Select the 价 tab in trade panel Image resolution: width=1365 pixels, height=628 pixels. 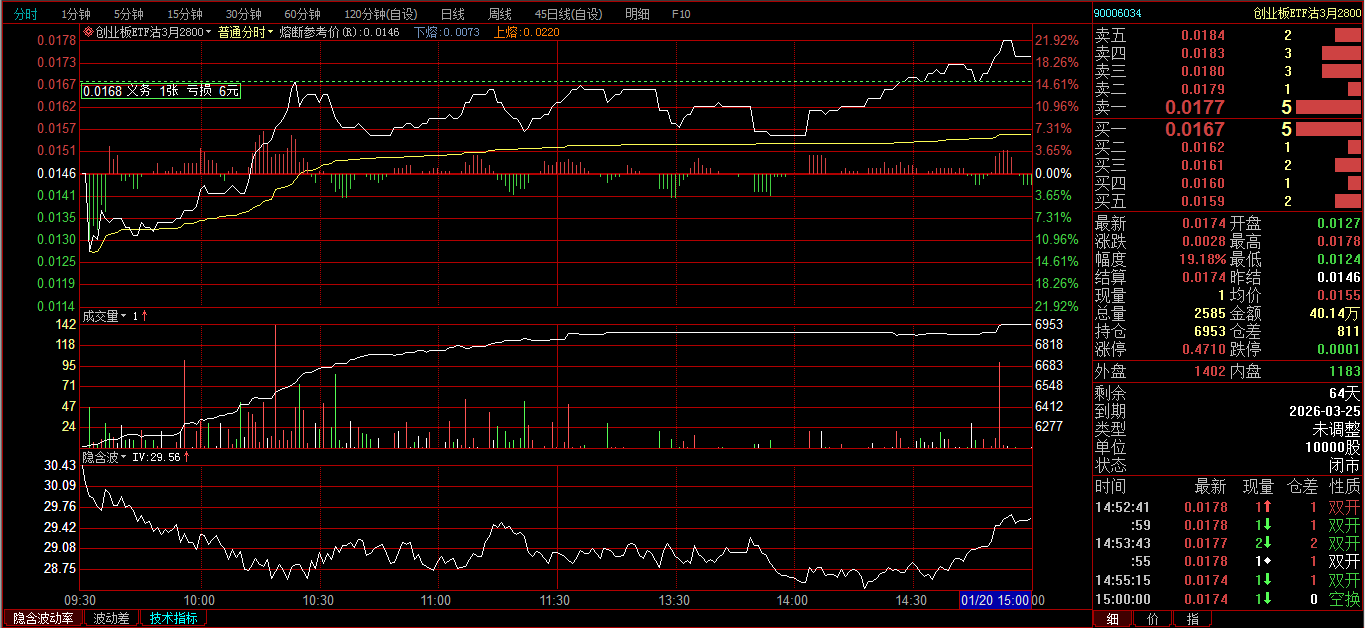(x=1153, y=619)
